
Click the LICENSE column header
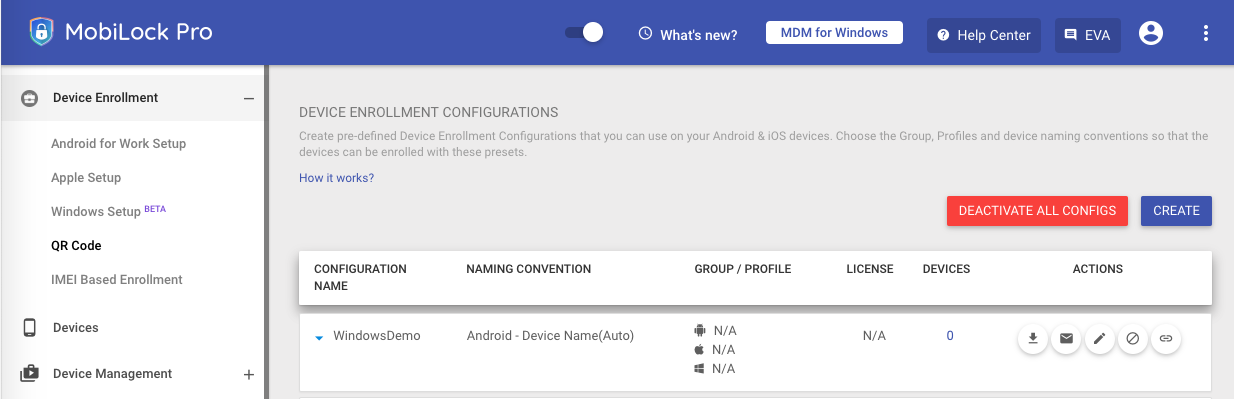[x=870, y=269]
